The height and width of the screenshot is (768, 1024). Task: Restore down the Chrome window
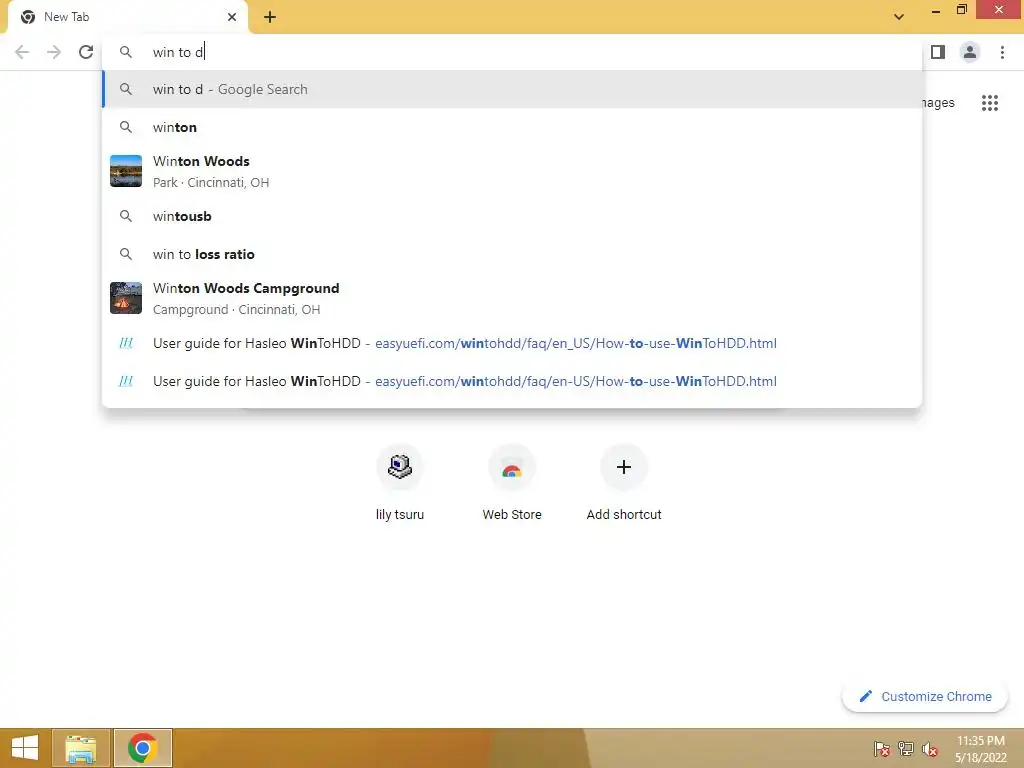click(961, 9)
